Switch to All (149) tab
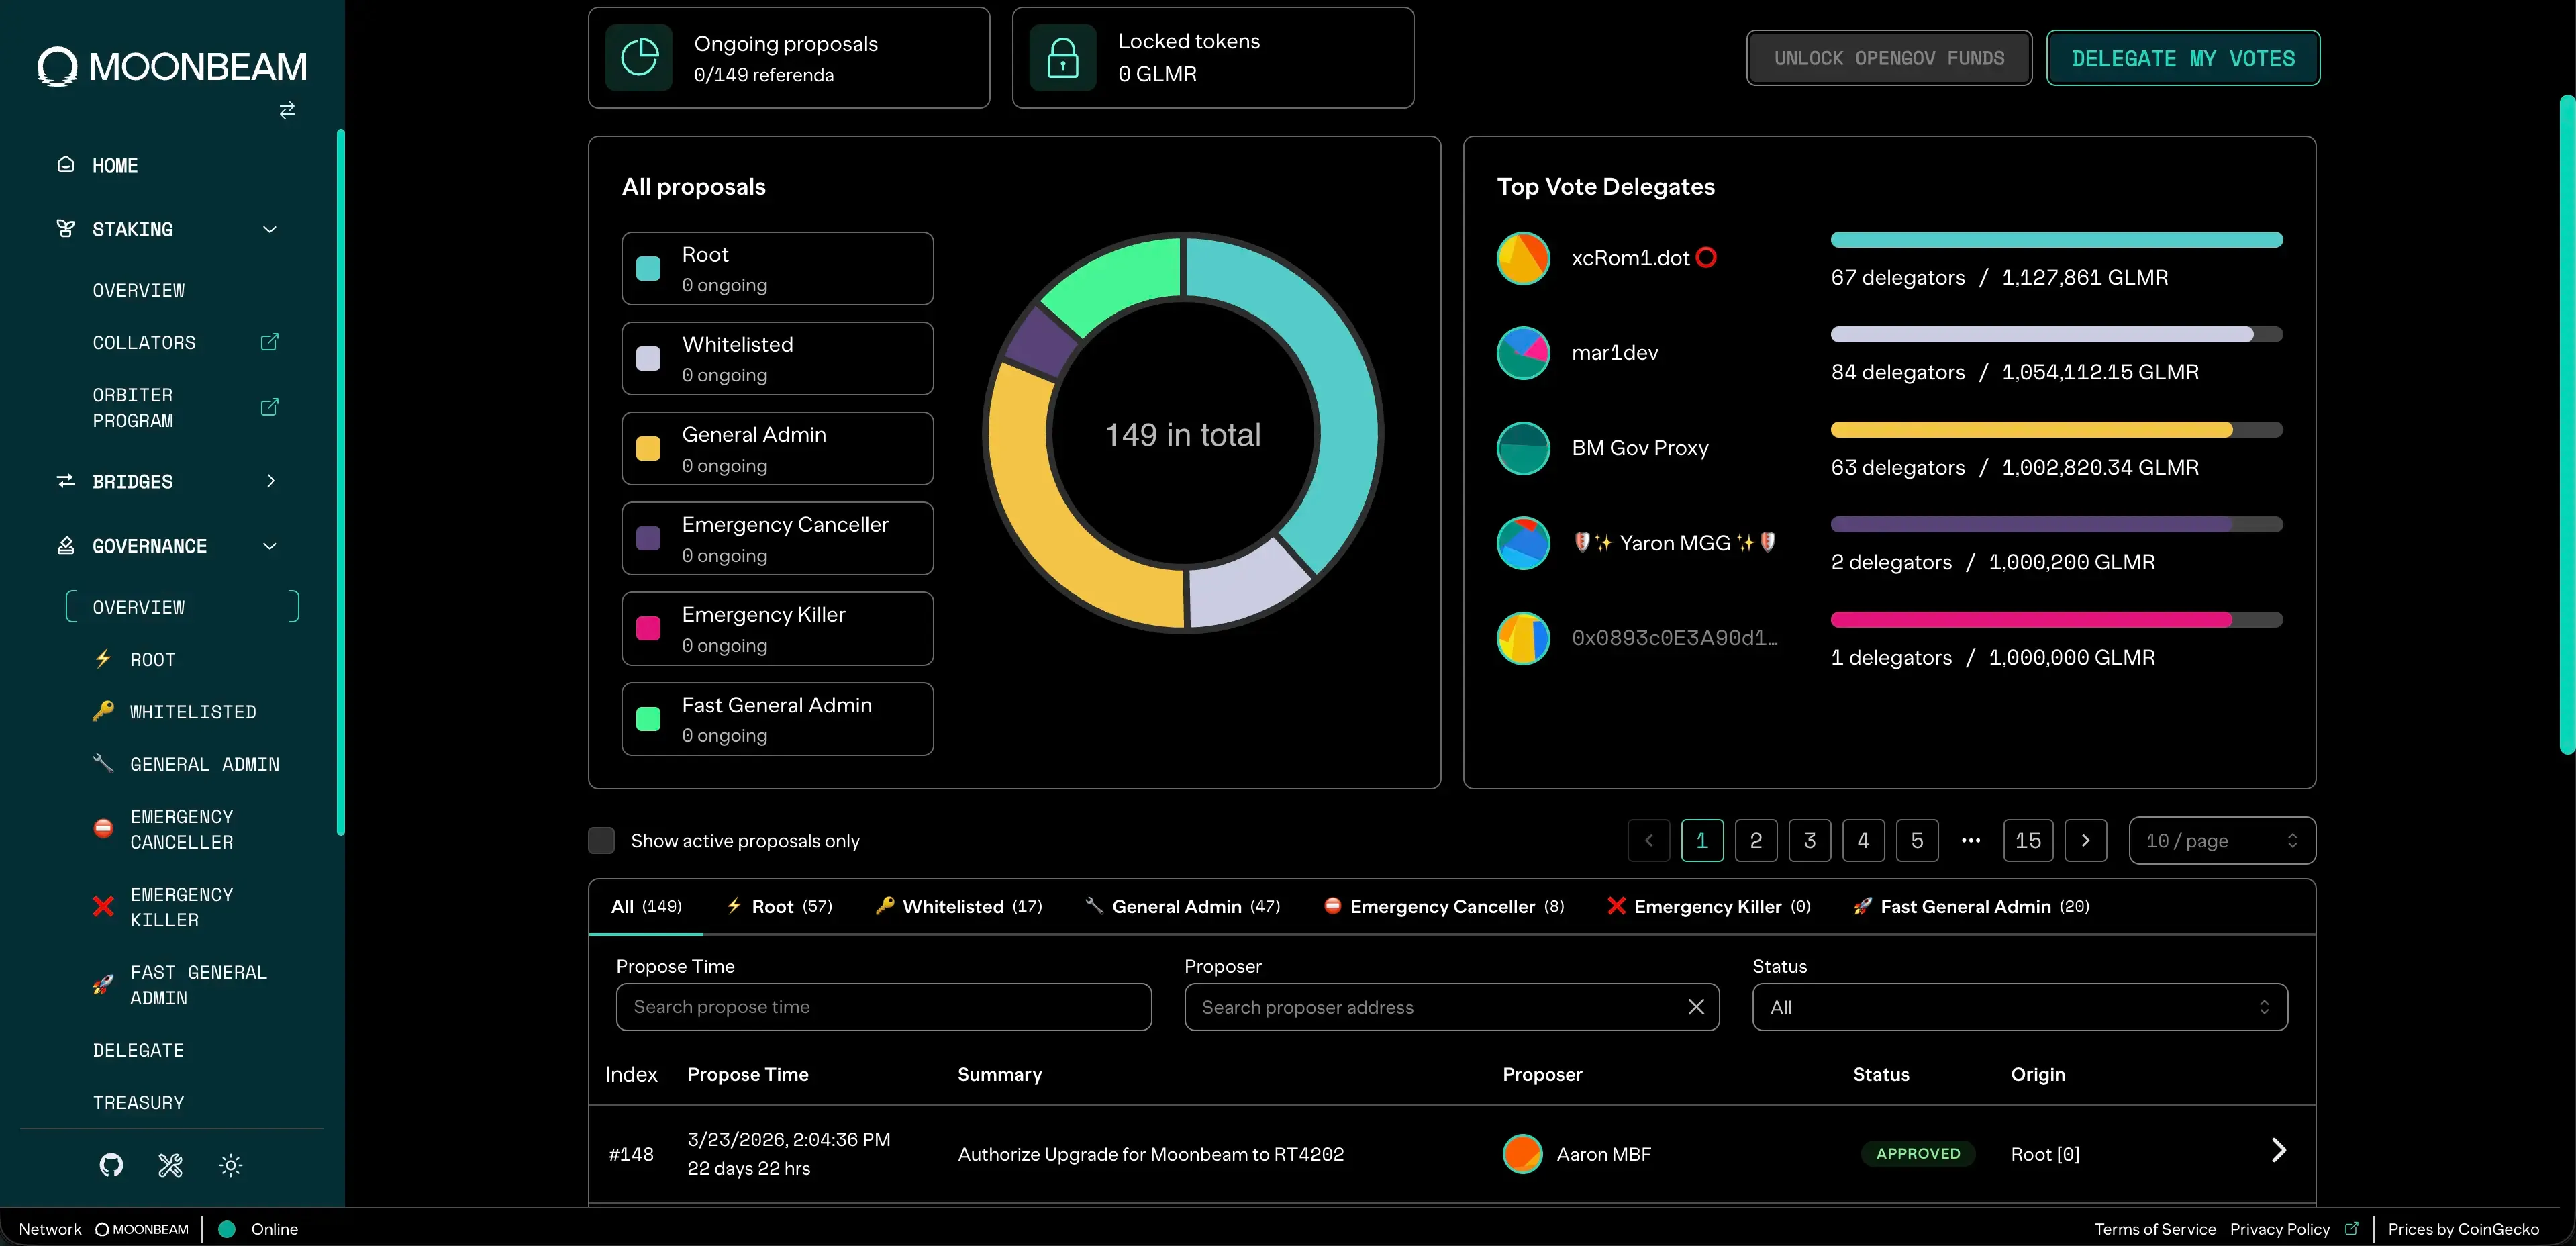Screen dimensions: 2576x1246 (646, 906)
